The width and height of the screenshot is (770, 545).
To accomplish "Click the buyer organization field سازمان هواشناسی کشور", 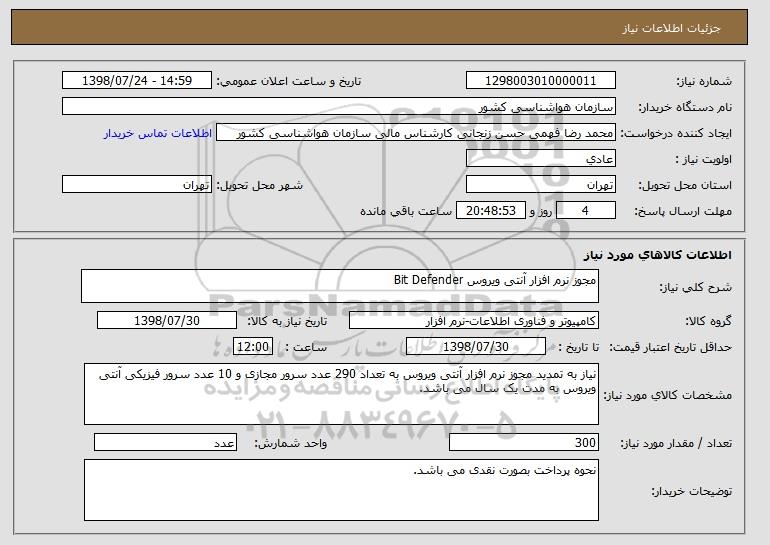I will point(339,107).
